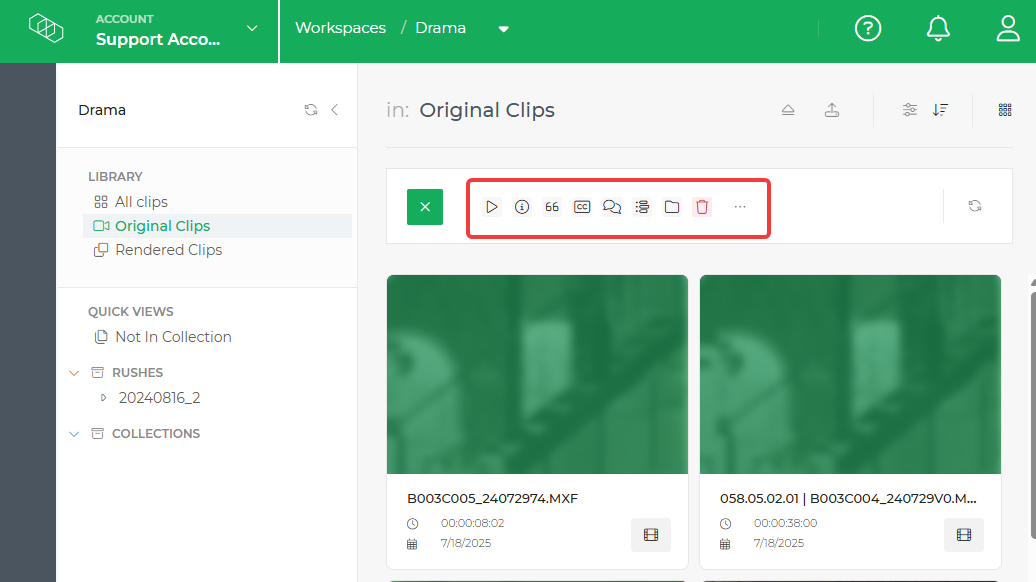
Task: Open comments speech bubbles icon
Action: 612,207
